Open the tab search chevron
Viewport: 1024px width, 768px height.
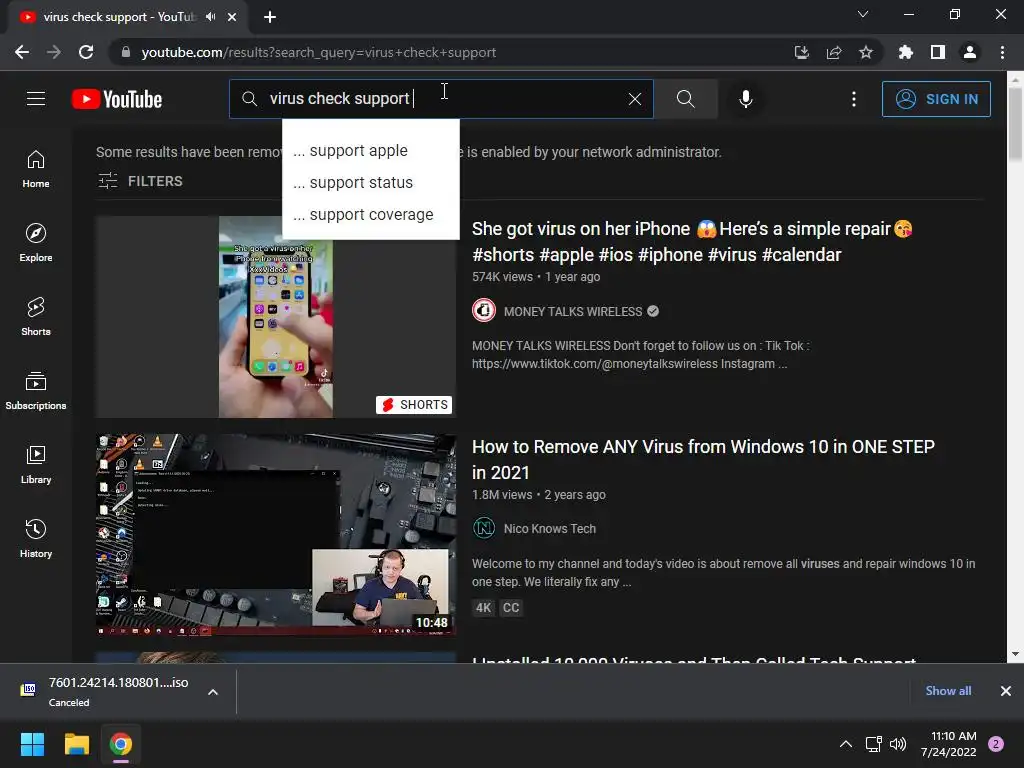pos(863,14)
